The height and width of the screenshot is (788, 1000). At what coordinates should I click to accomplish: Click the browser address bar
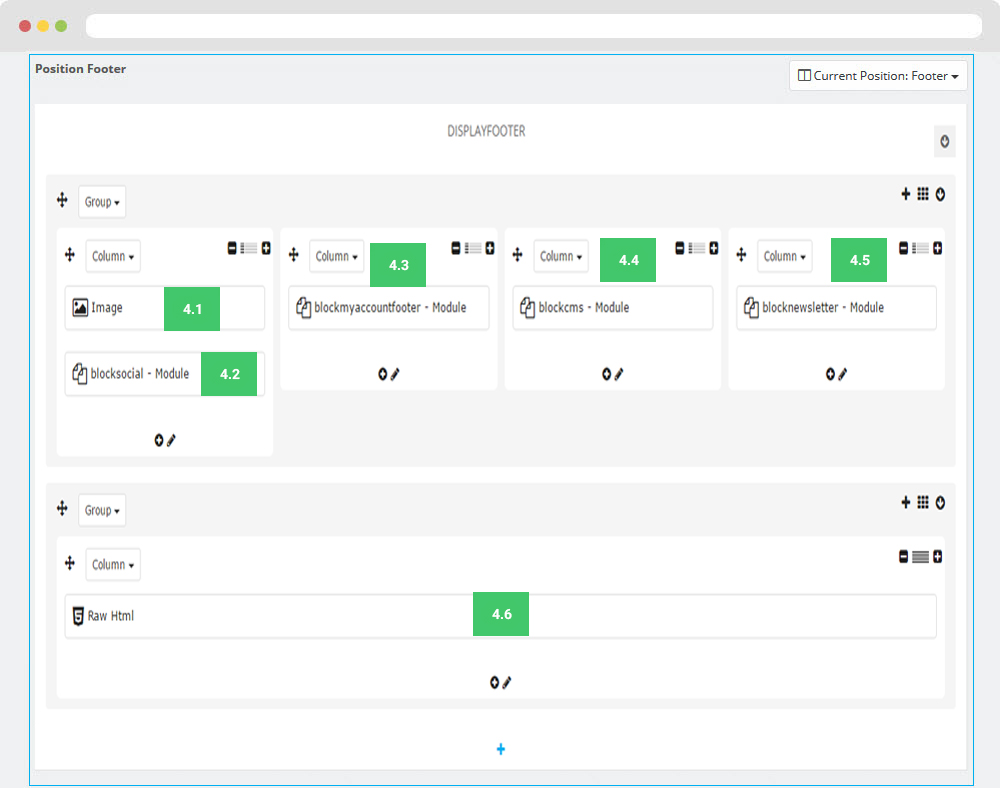pyautogui.click(x=533, y=26)
